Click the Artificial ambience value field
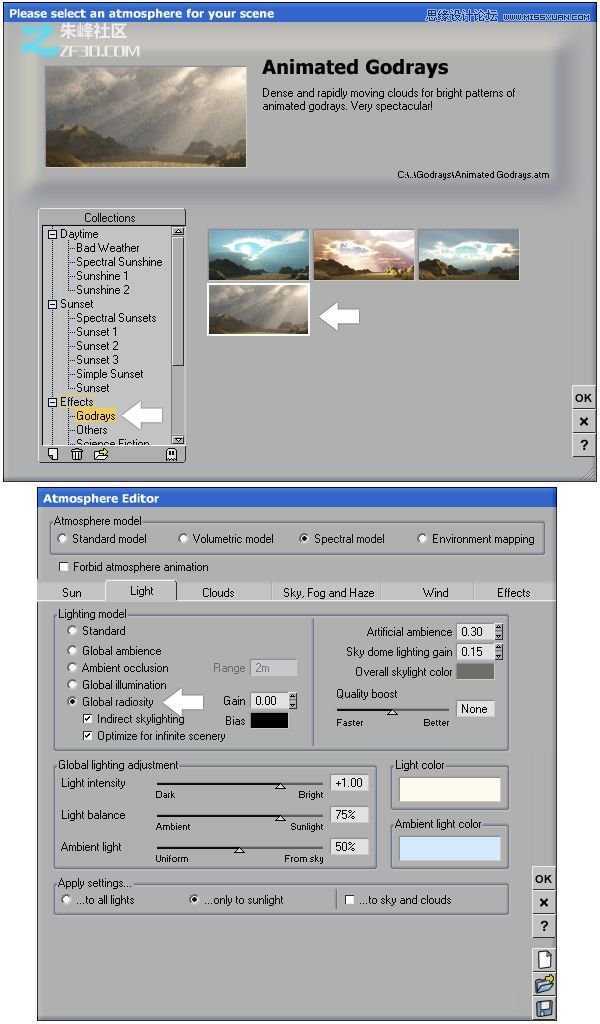 [x=475, y=632]
